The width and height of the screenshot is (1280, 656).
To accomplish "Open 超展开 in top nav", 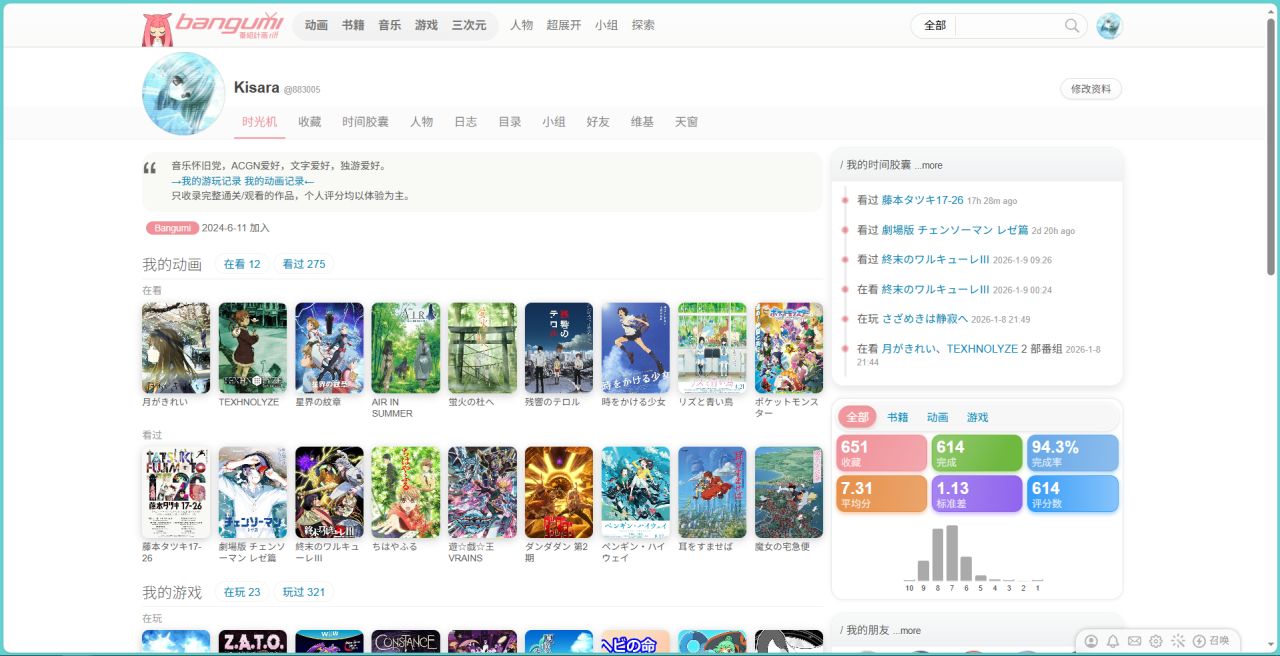I will click(x=564, y=25).
